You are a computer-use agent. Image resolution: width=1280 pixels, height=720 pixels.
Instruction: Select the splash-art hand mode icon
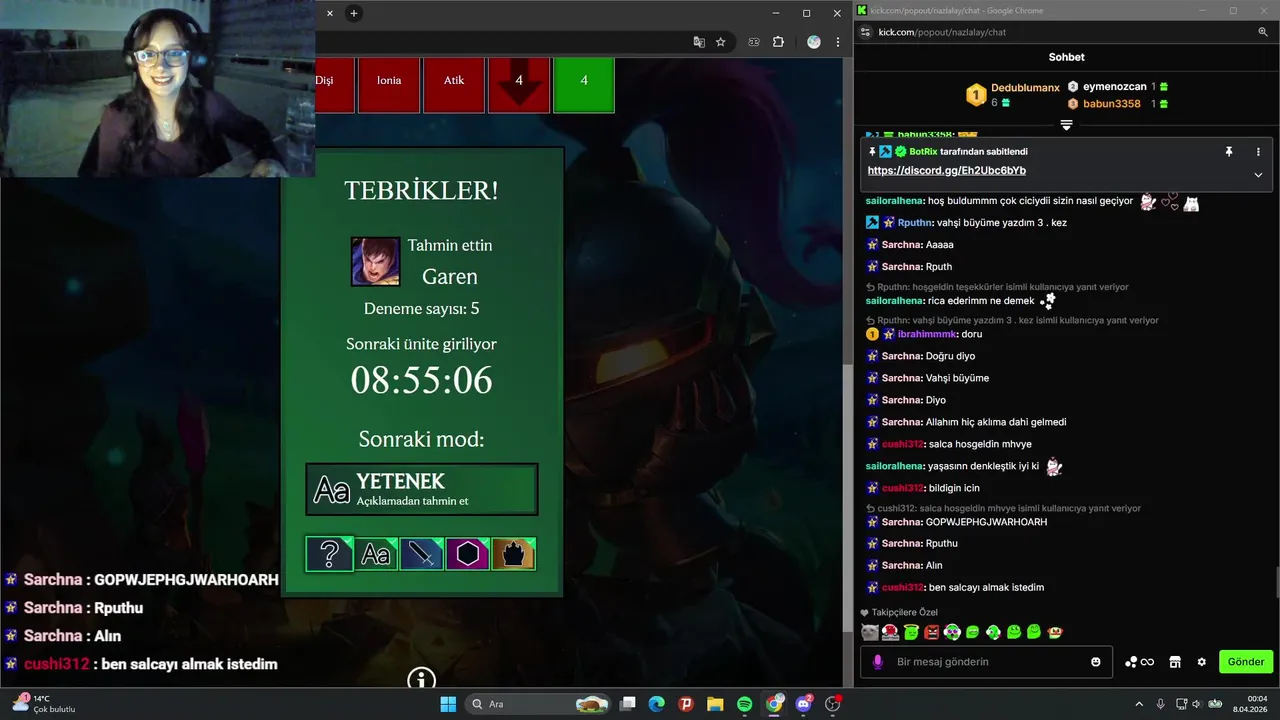(x=513, y=553)
